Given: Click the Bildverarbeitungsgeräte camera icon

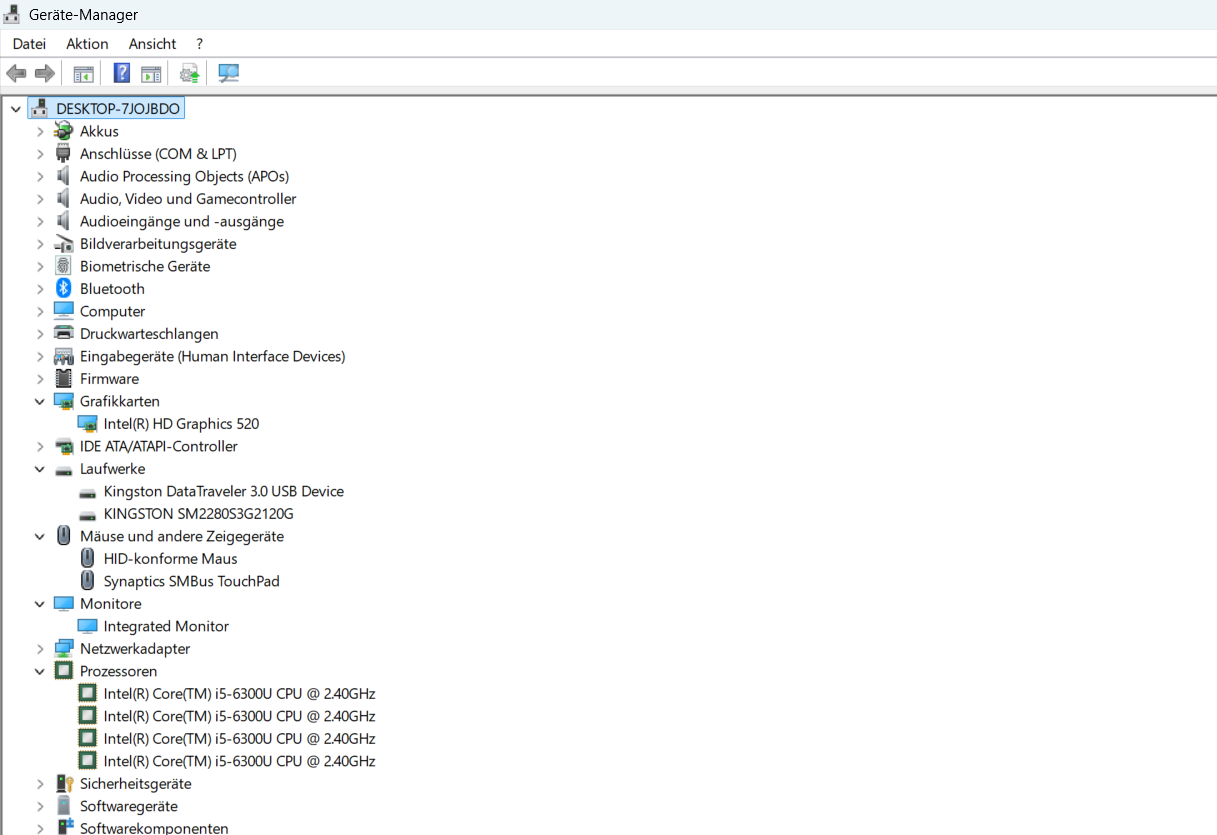Looking at the screenshot, I should [64, 243].
